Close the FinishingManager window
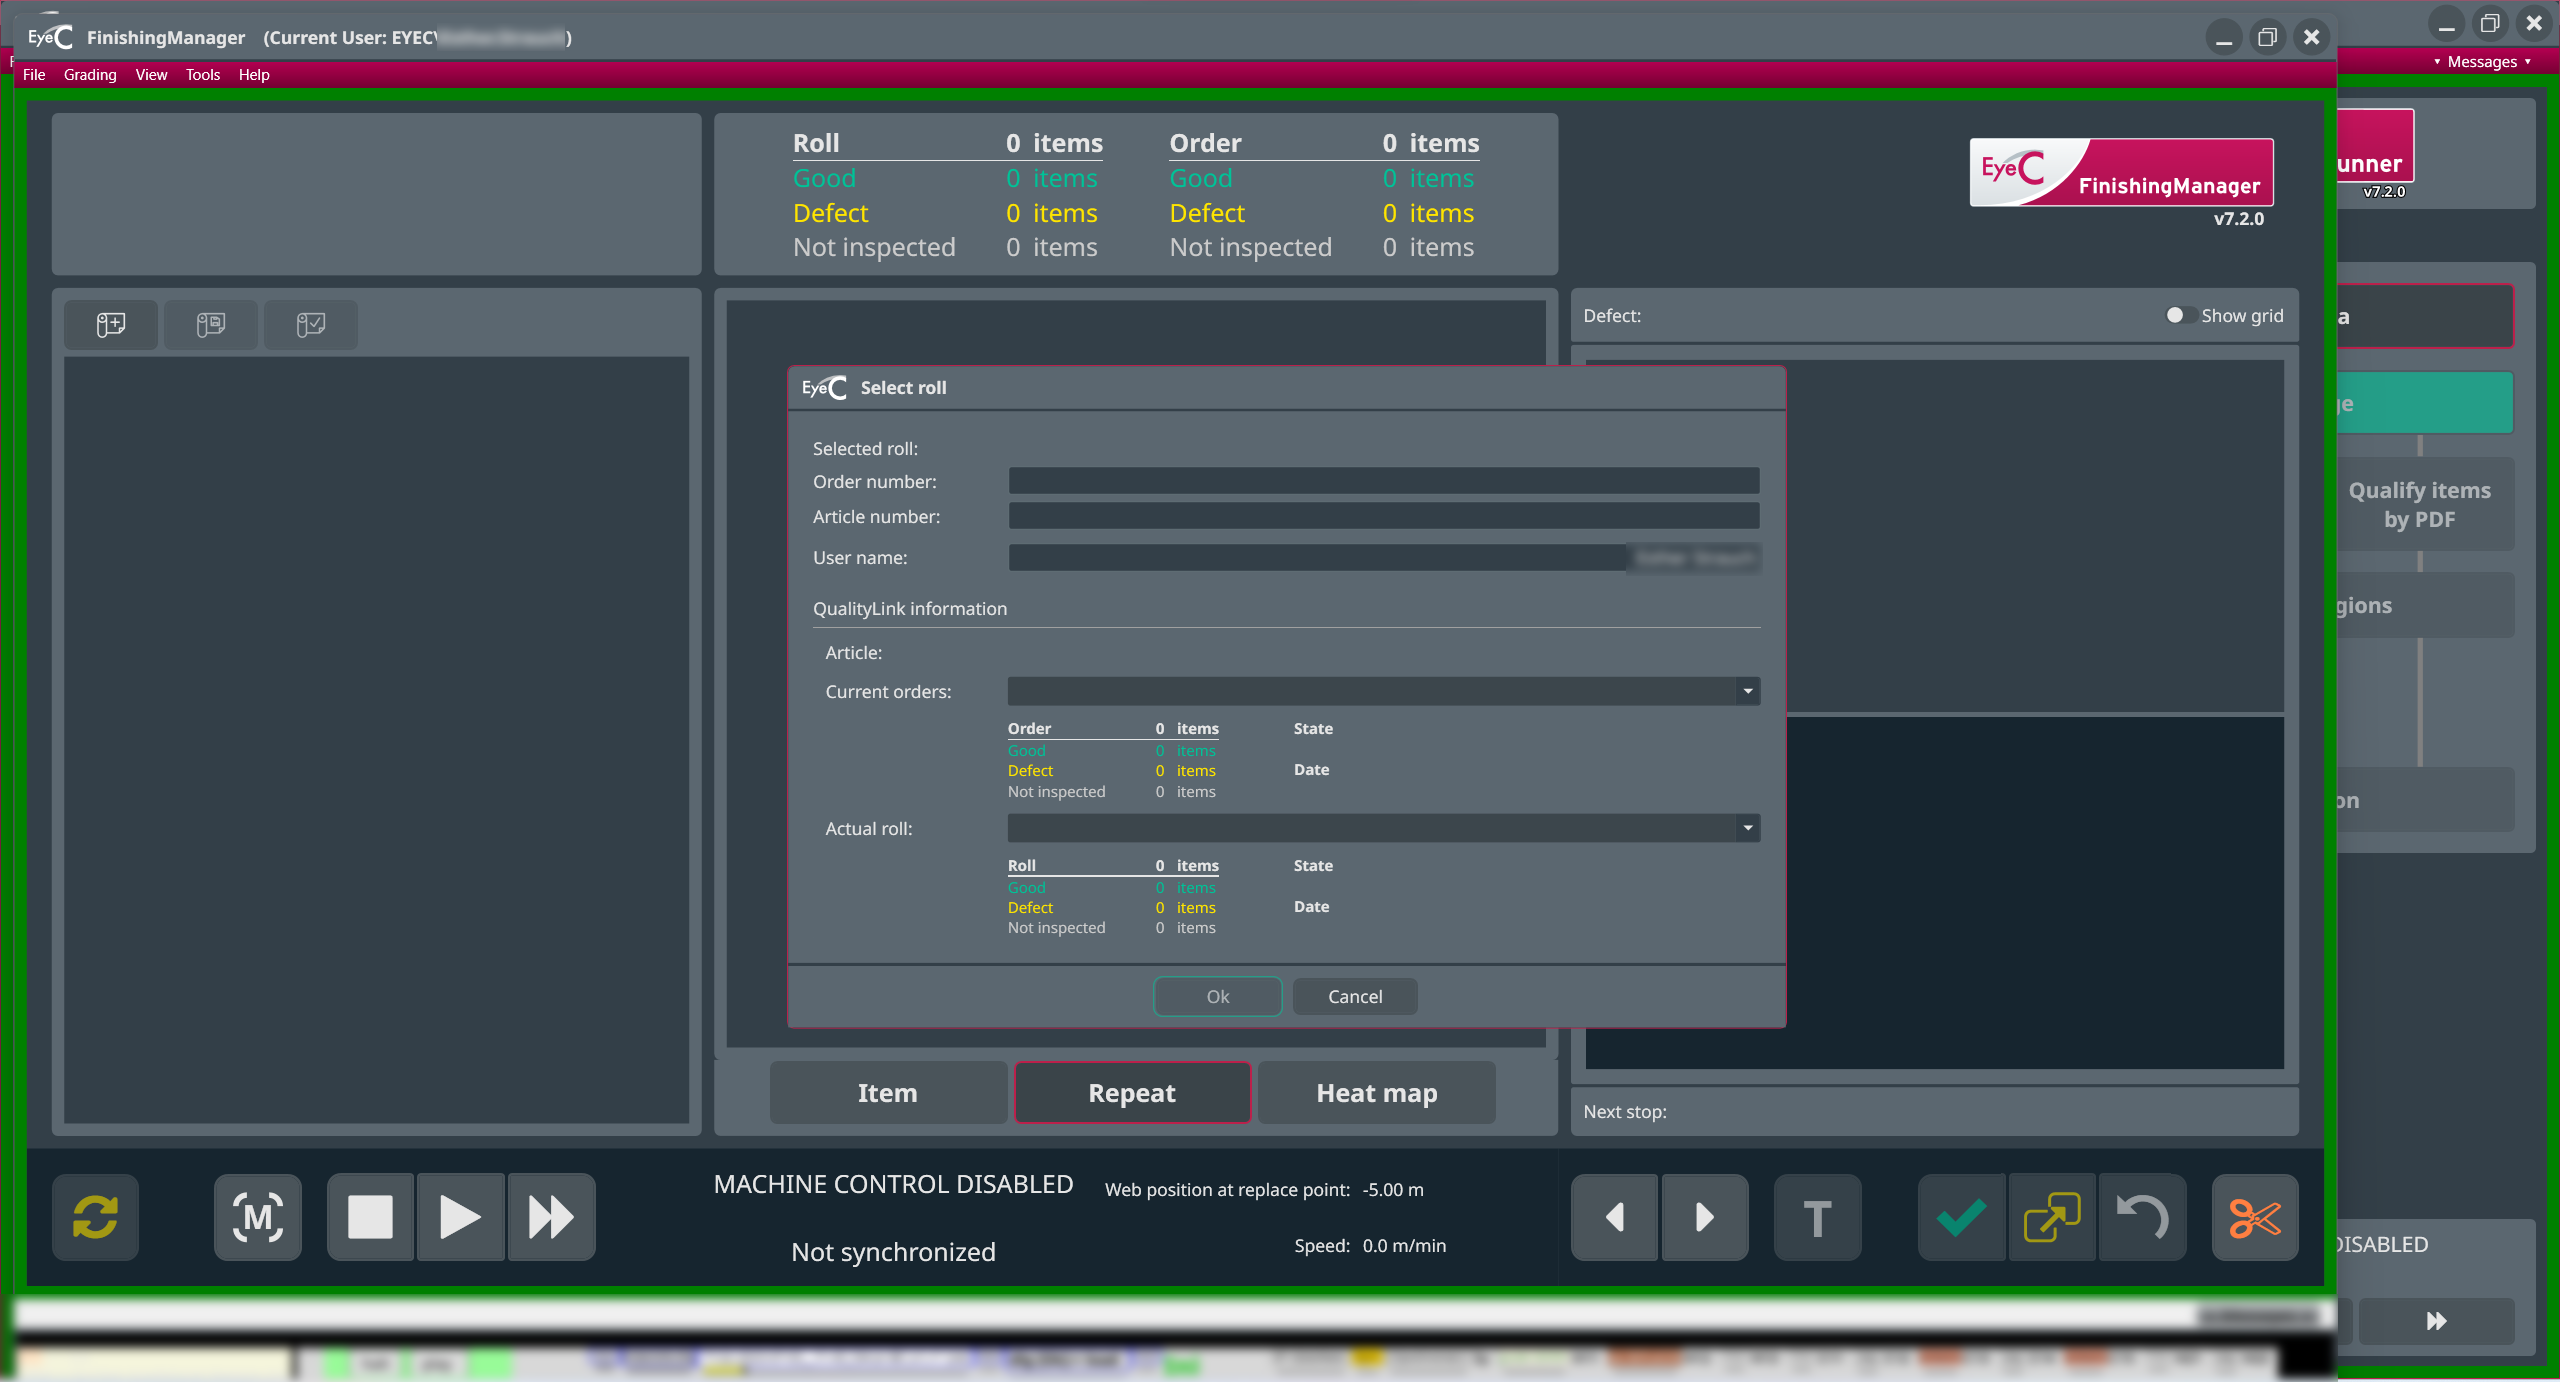2560x1382 pixels. tap(2312, 38)
